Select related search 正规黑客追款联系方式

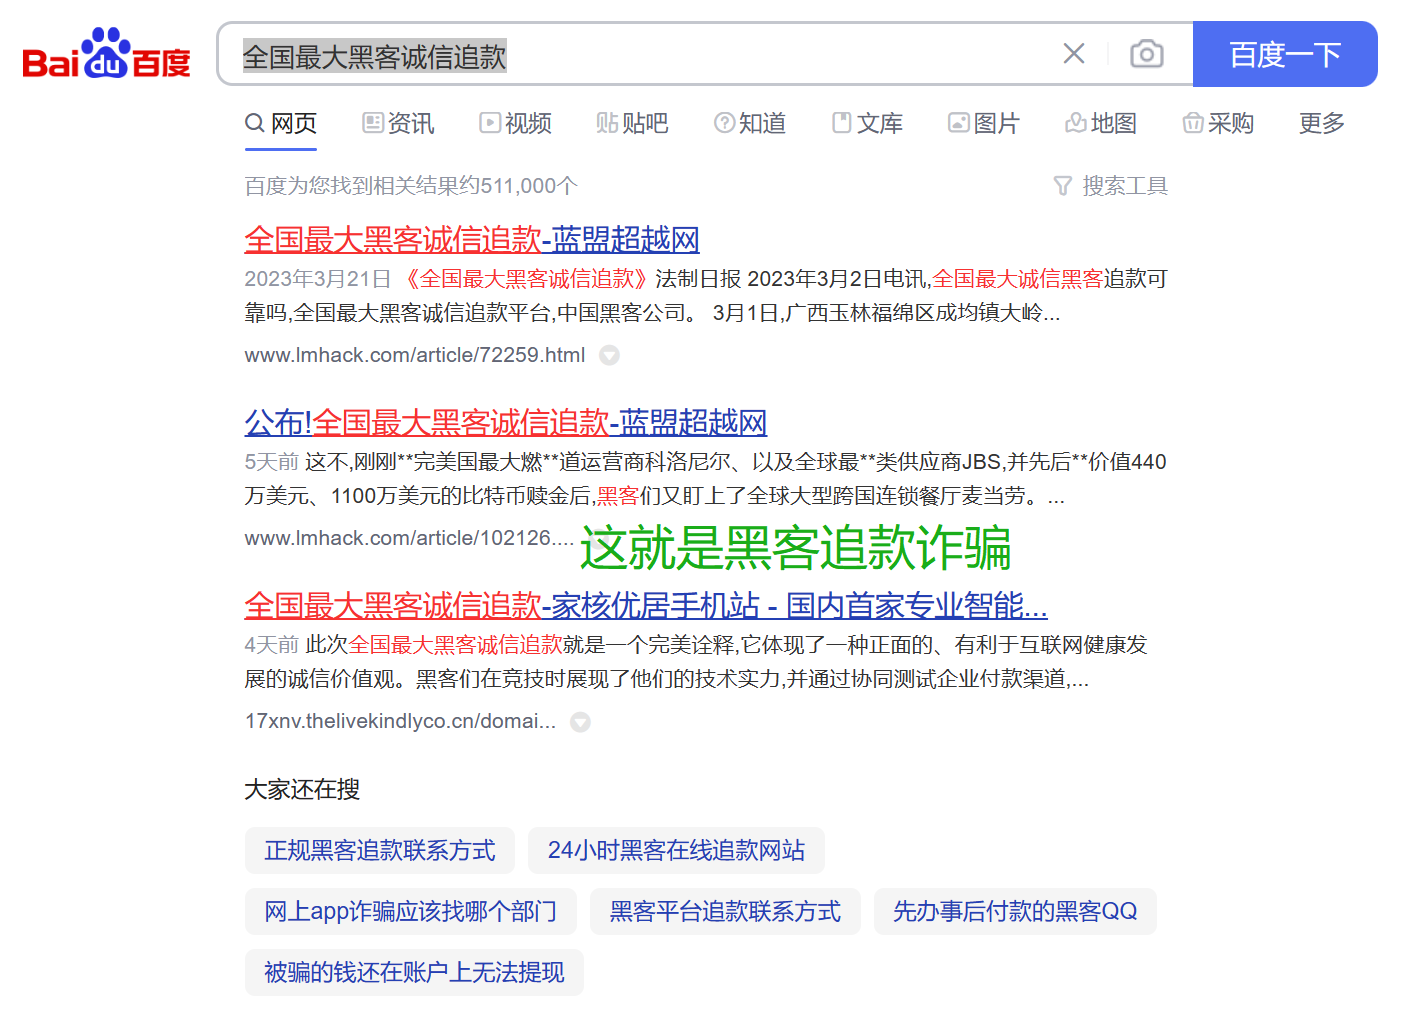point(379,851)
